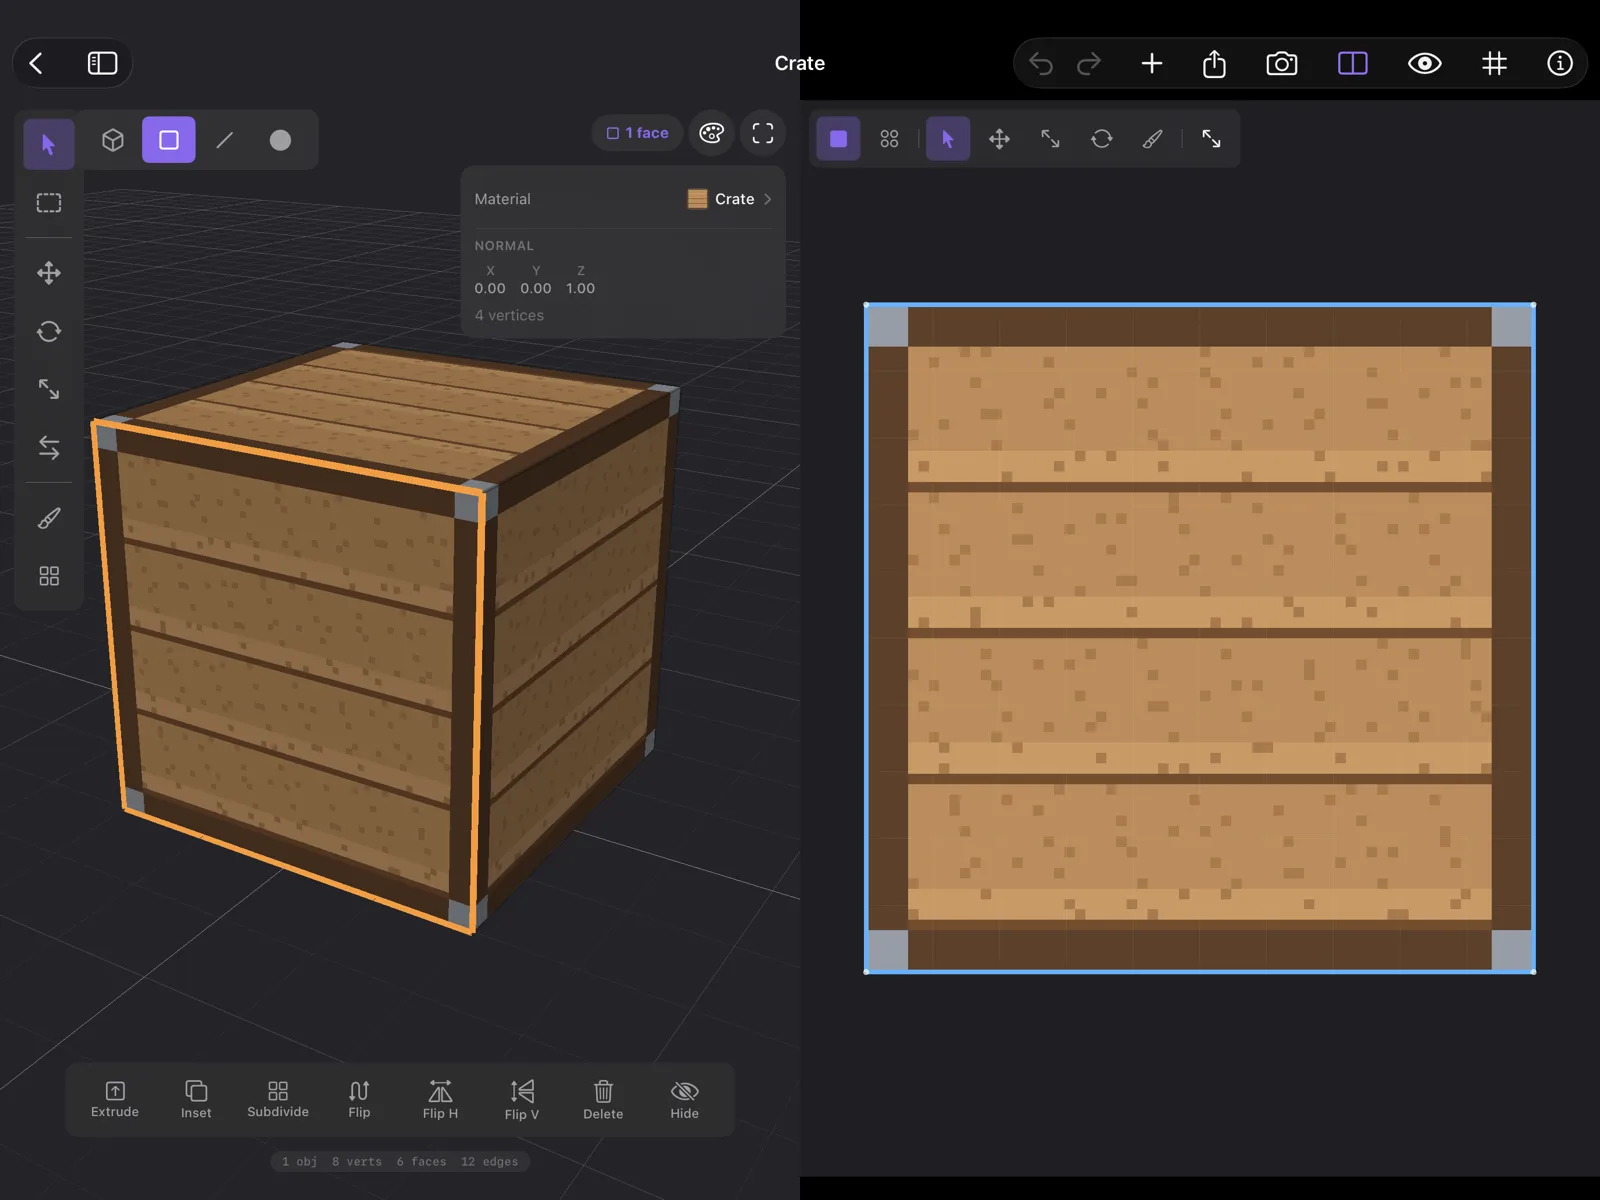Click the swap arrows tool in left toolbar
The height and width of the screenshot is (1200, 1600).
pyautogui.click(x=49, y=447)
